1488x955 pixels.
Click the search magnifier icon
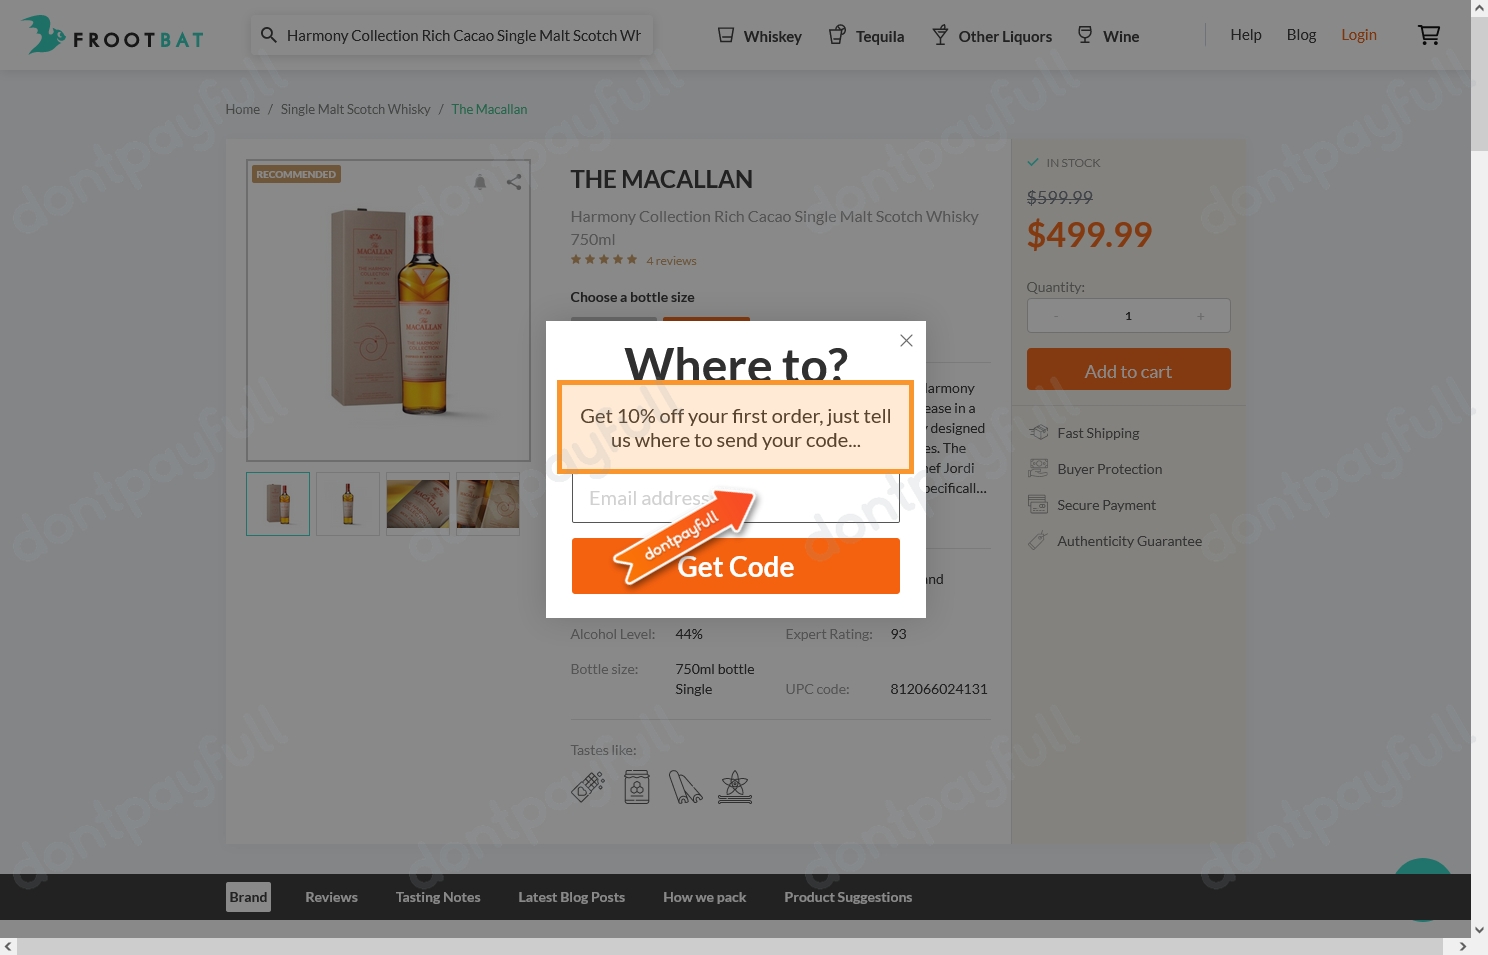[268, 35]
